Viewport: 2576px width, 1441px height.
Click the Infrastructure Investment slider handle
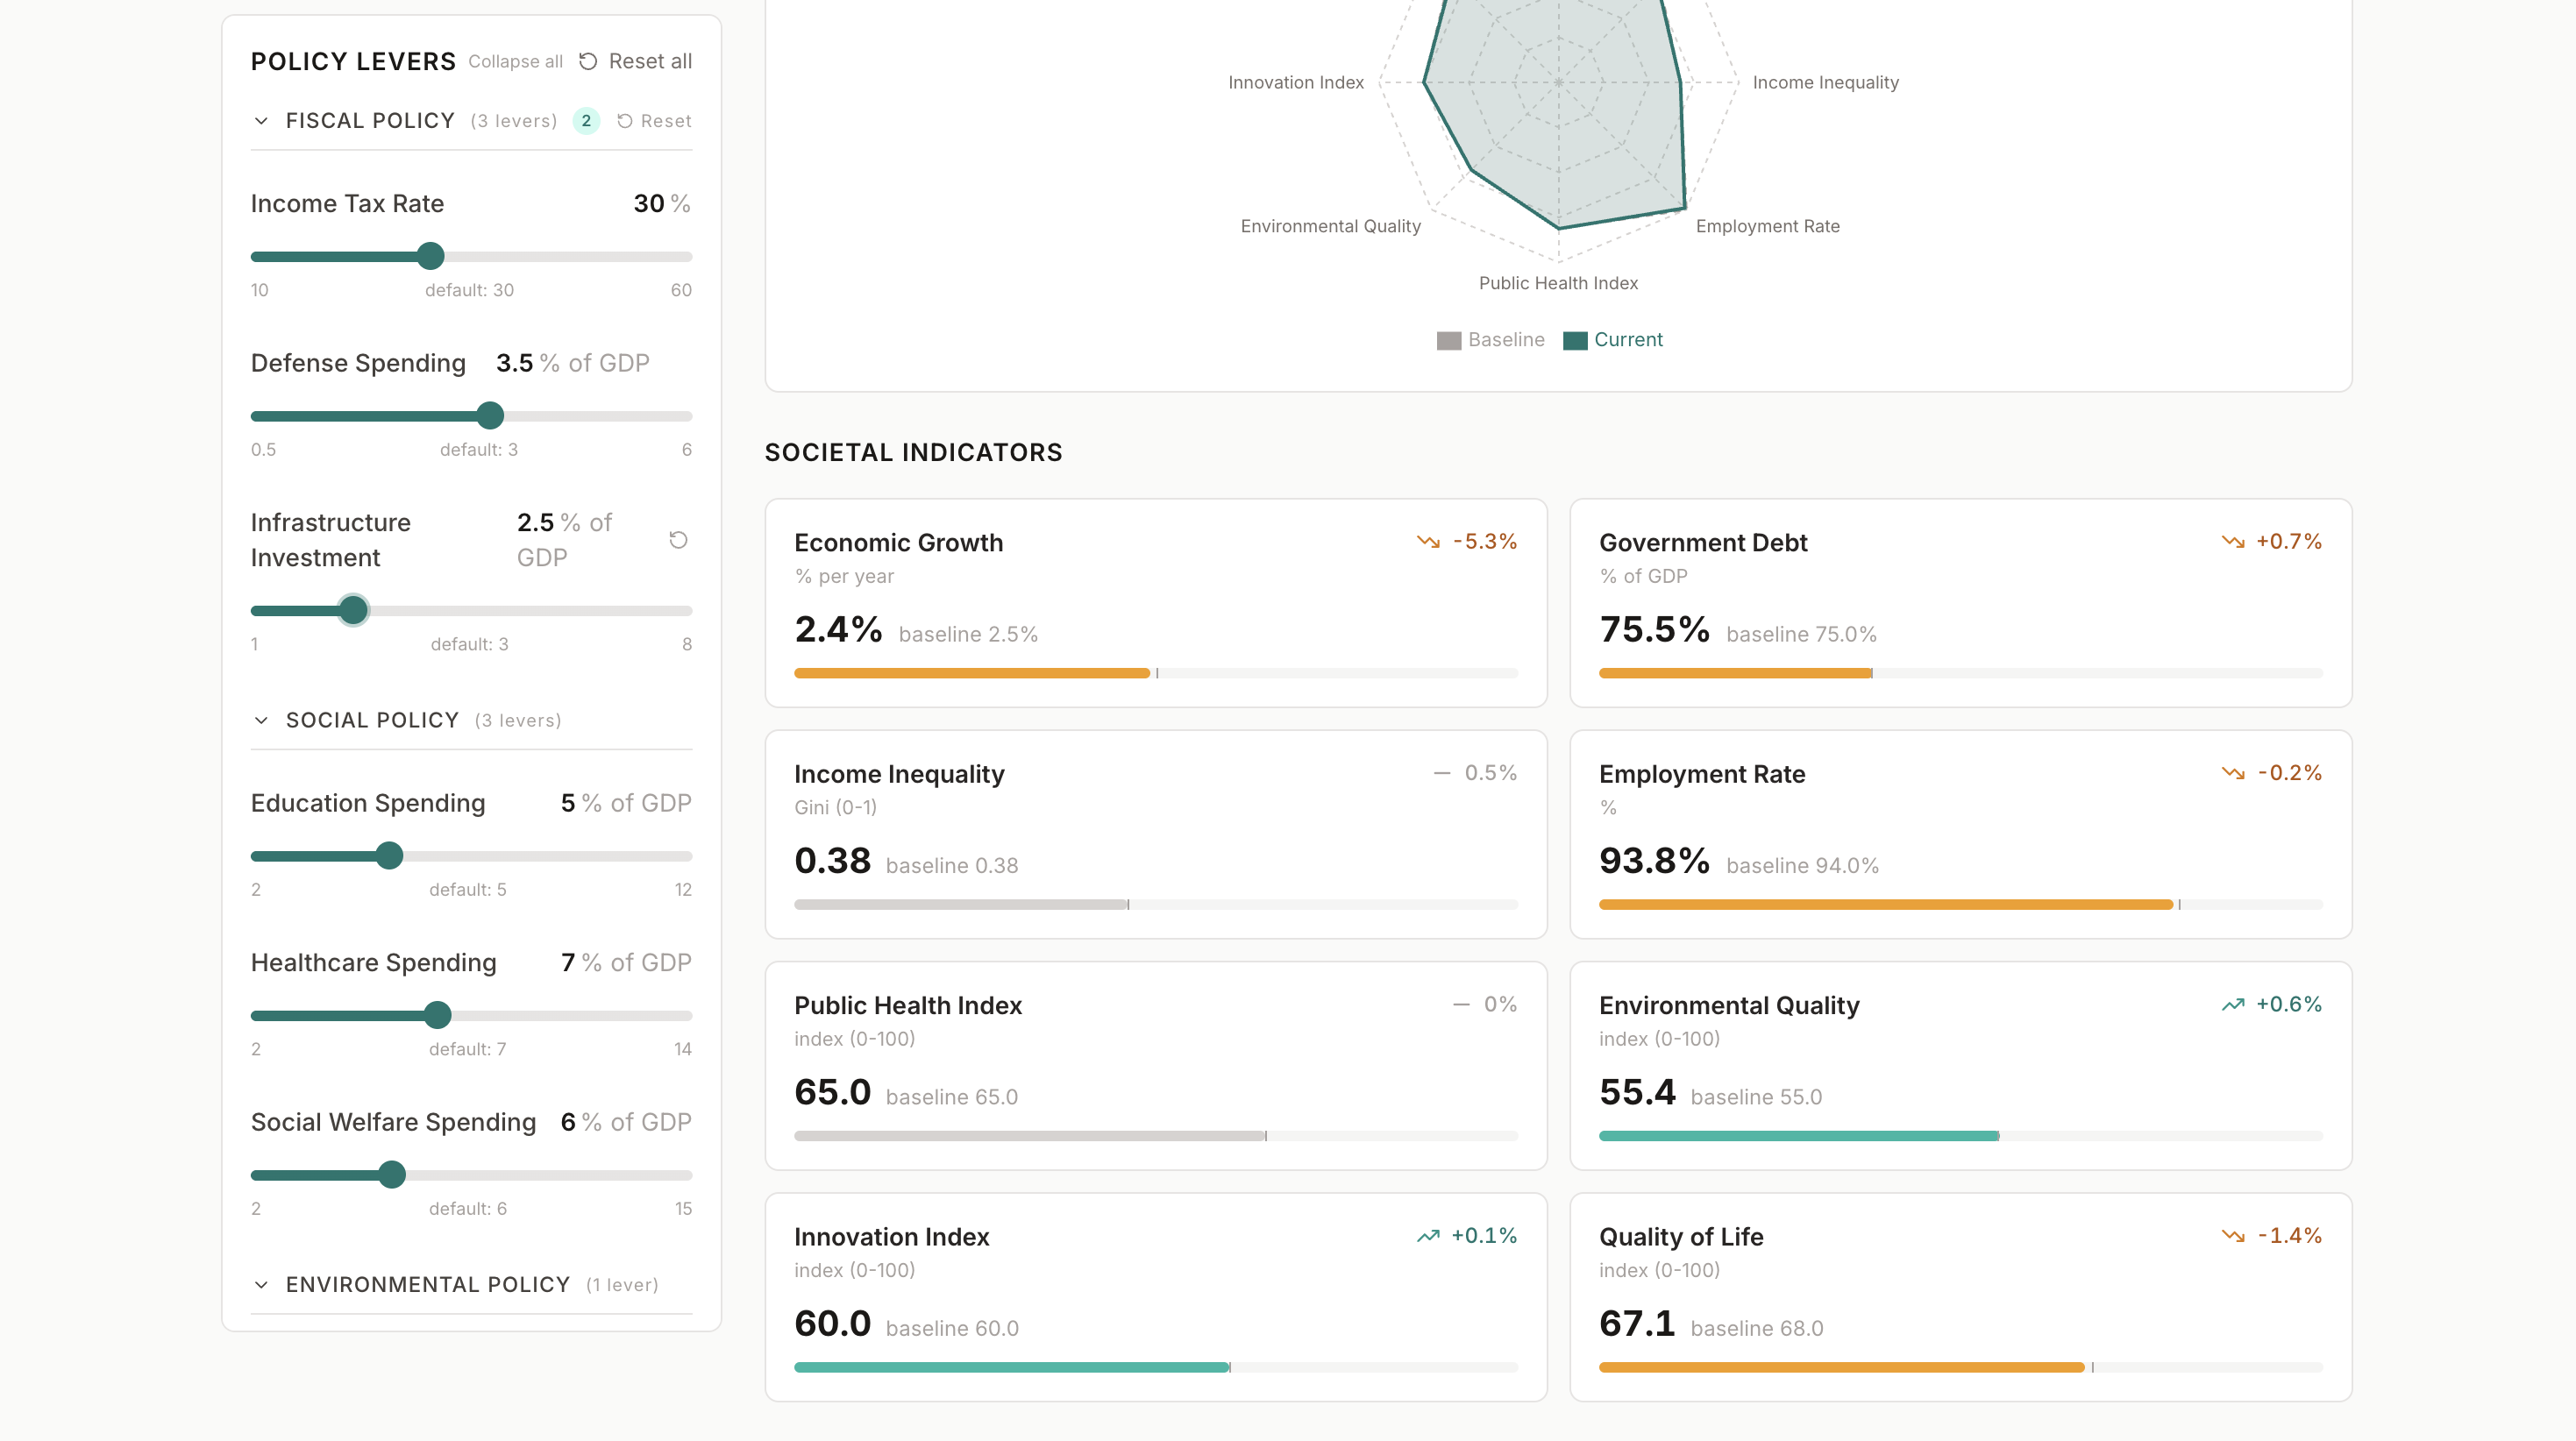(353, 610)
